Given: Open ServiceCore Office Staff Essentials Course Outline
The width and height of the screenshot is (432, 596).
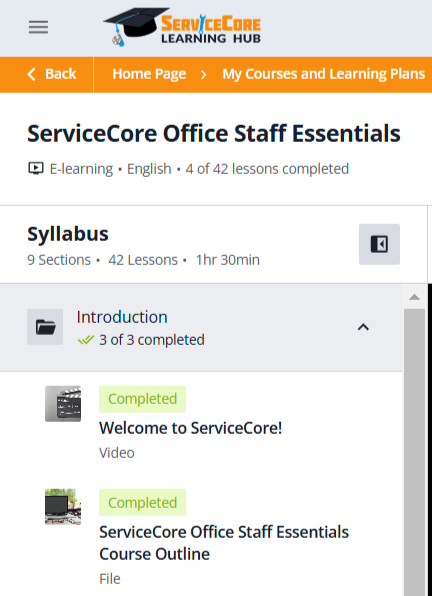Looking at the screenshot, I should coord(224,543).
